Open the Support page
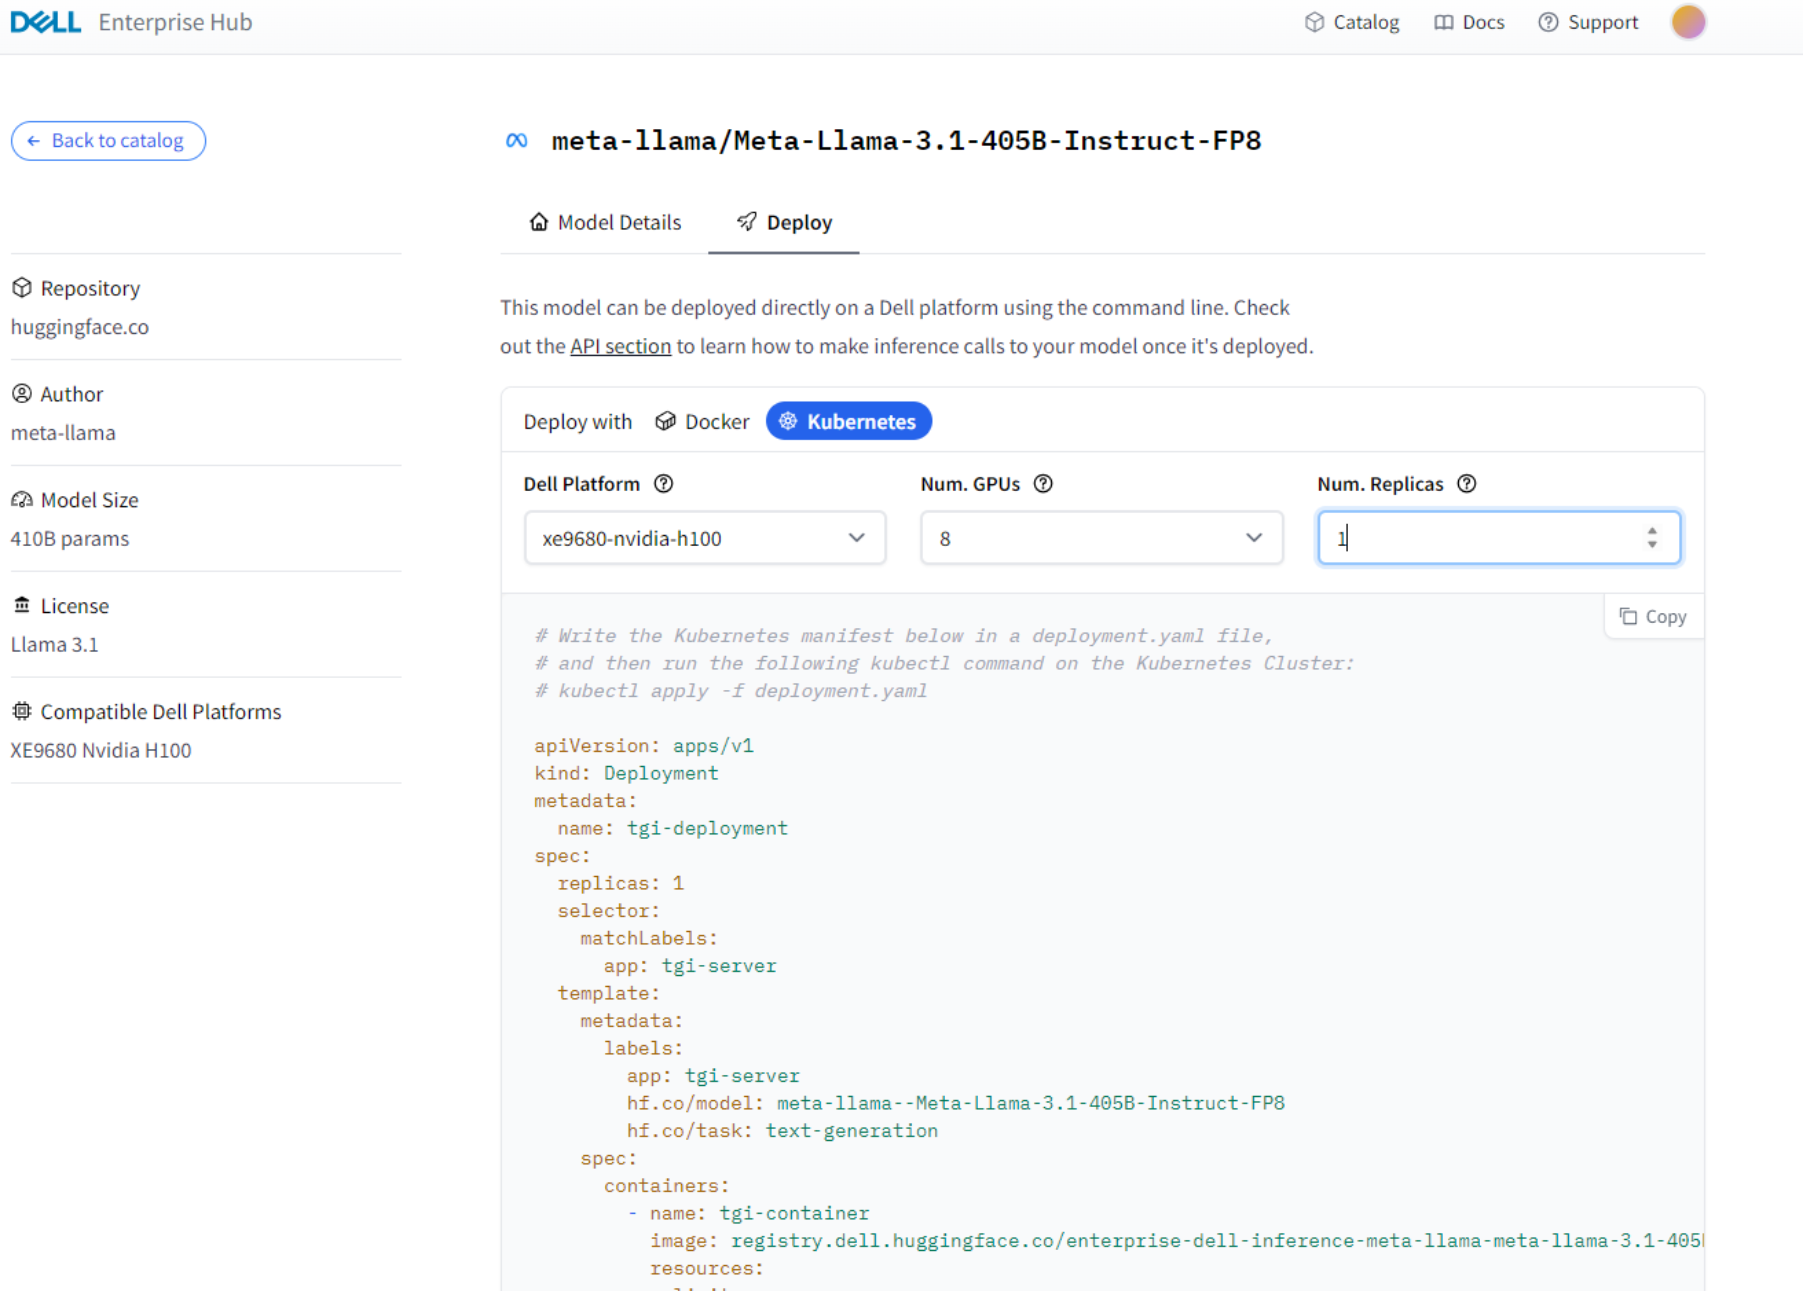This screenshot has width=1803, height=1292. coord(1588,22)
